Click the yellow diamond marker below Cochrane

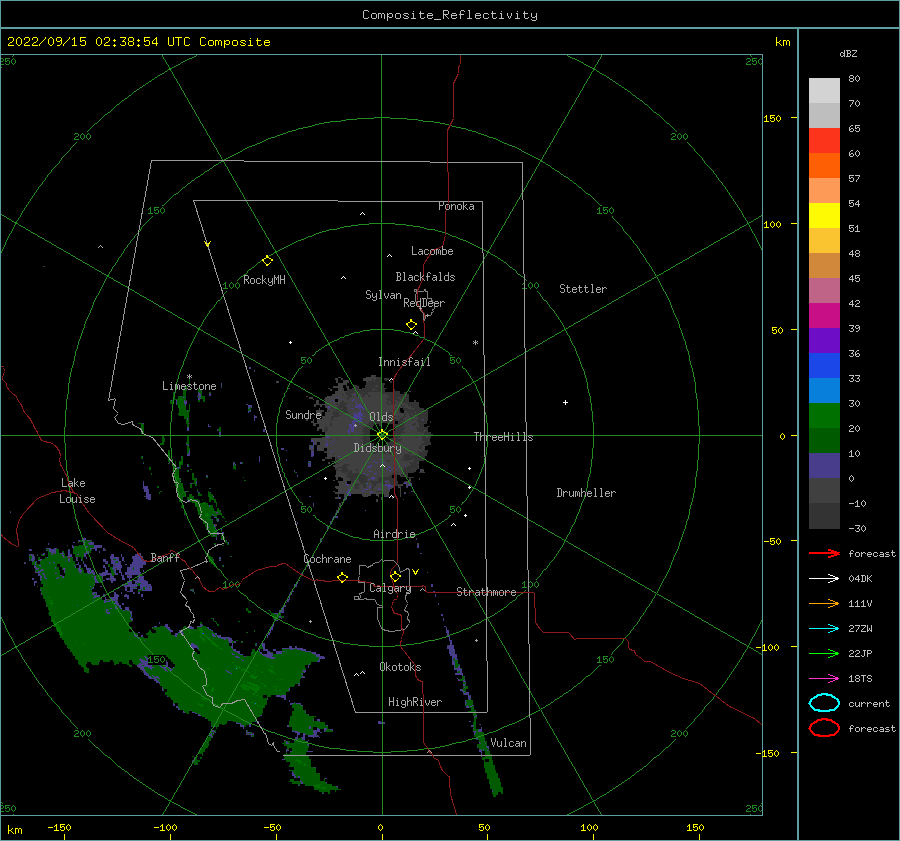(x=342, y=577)
